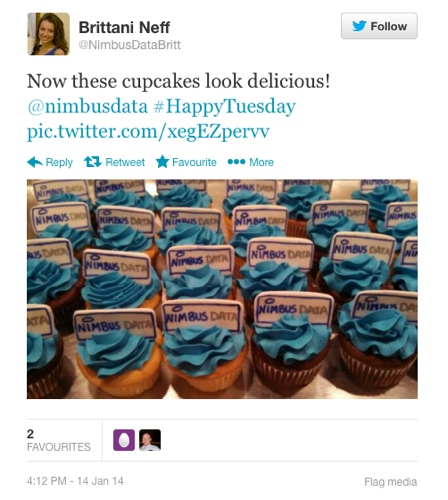
Task: Open Brittani Neff's profile photo
Action: click(x=49, y=34)
